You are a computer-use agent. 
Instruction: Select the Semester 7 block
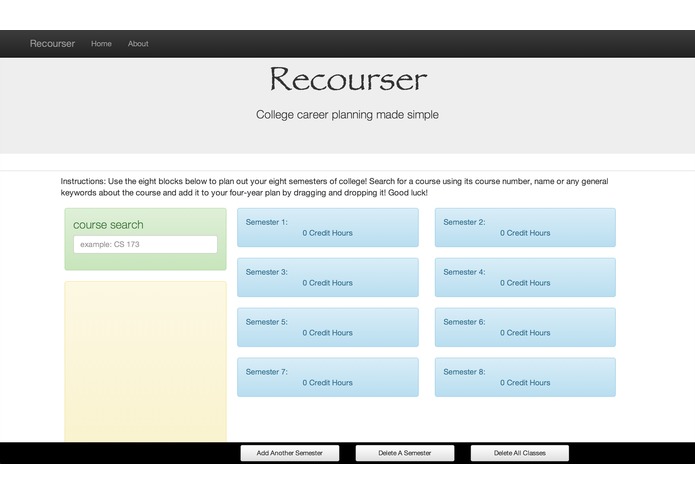[328, 377]
